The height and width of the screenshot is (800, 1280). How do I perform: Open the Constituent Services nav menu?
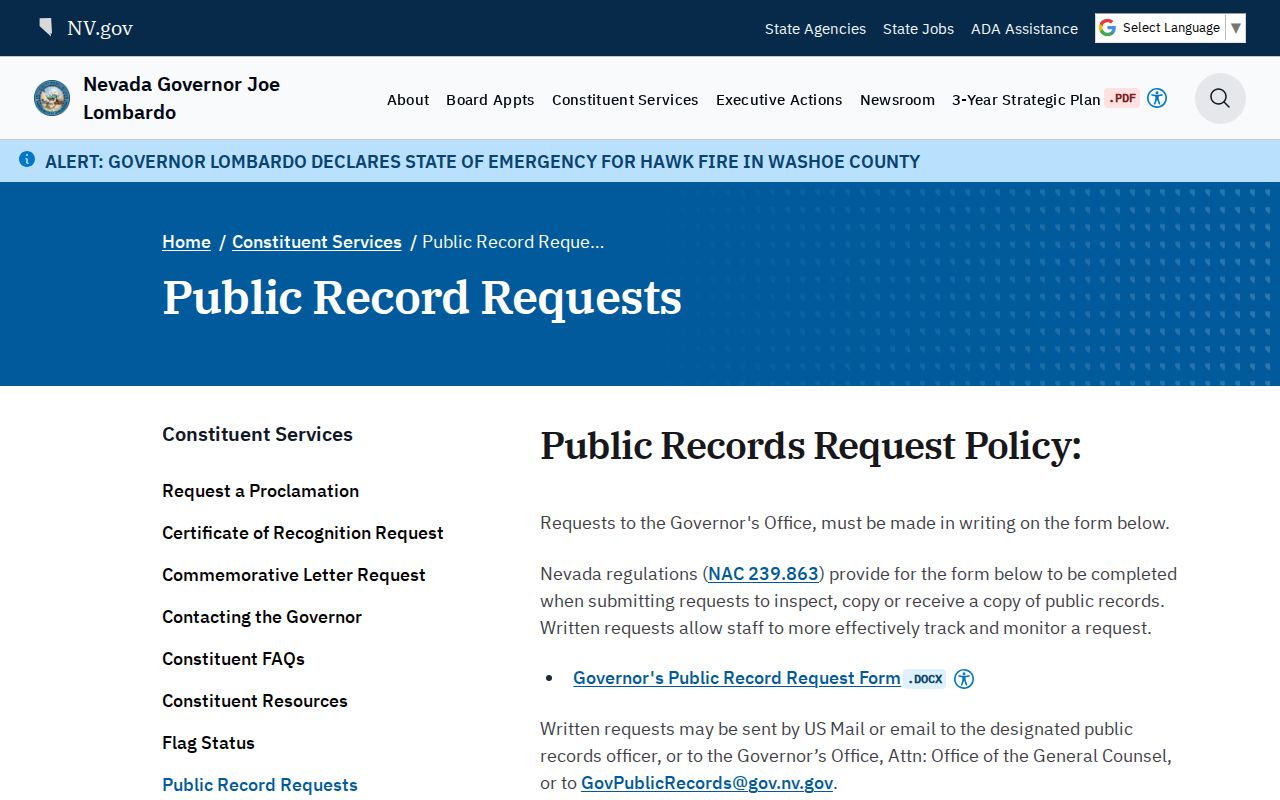[625, 100]
